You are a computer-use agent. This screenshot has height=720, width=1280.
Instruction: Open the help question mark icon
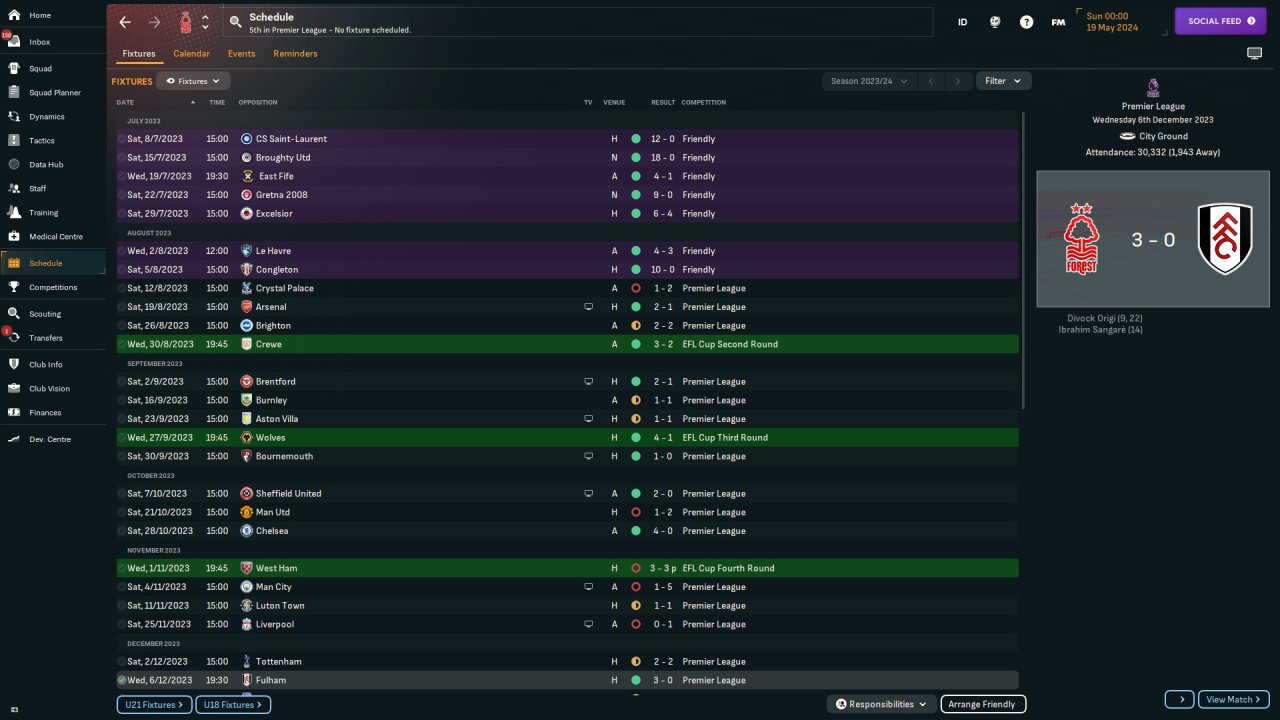(x=1026, y=21)
